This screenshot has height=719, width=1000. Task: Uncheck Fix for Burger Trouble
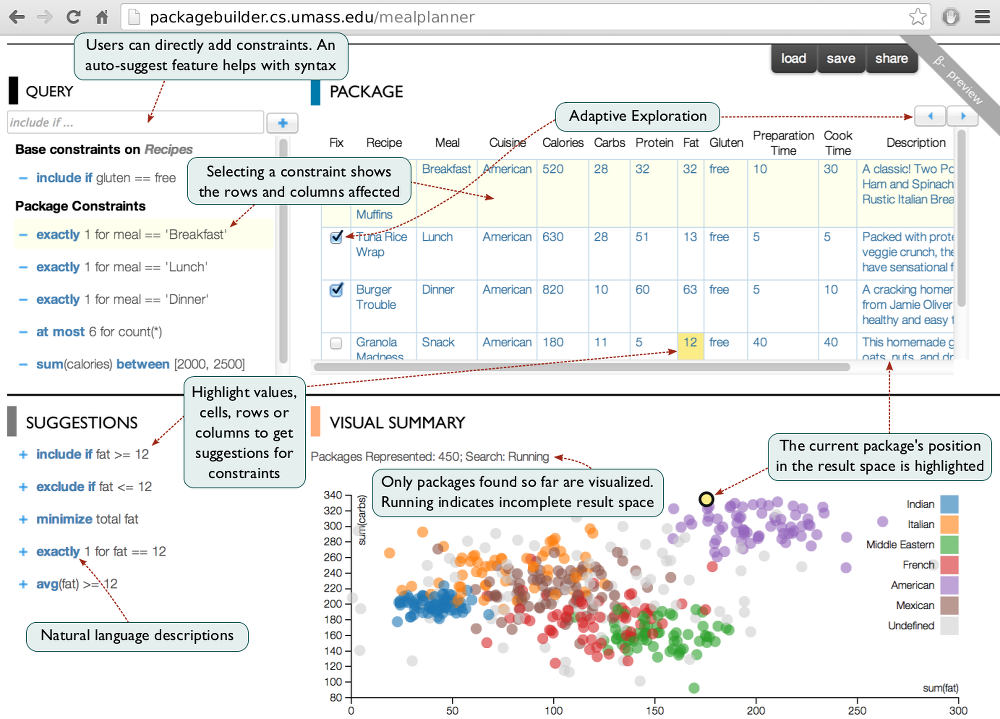[336, 290]
